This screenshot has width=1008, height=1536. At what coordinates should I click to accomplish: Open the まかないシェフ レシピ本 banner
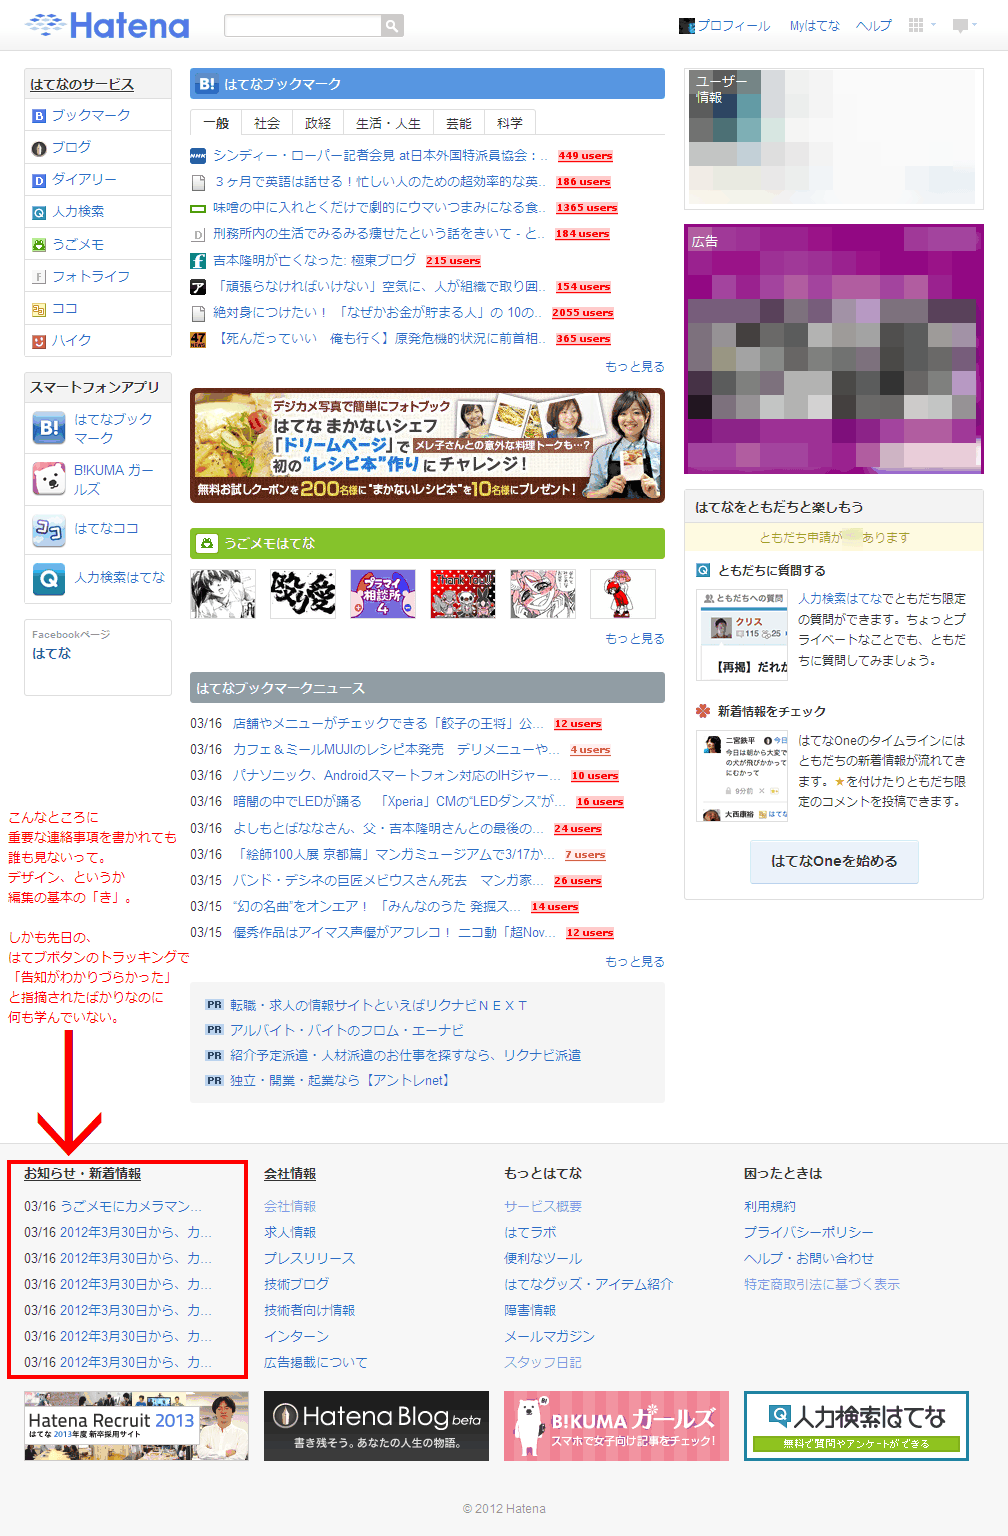pos(427,445)
